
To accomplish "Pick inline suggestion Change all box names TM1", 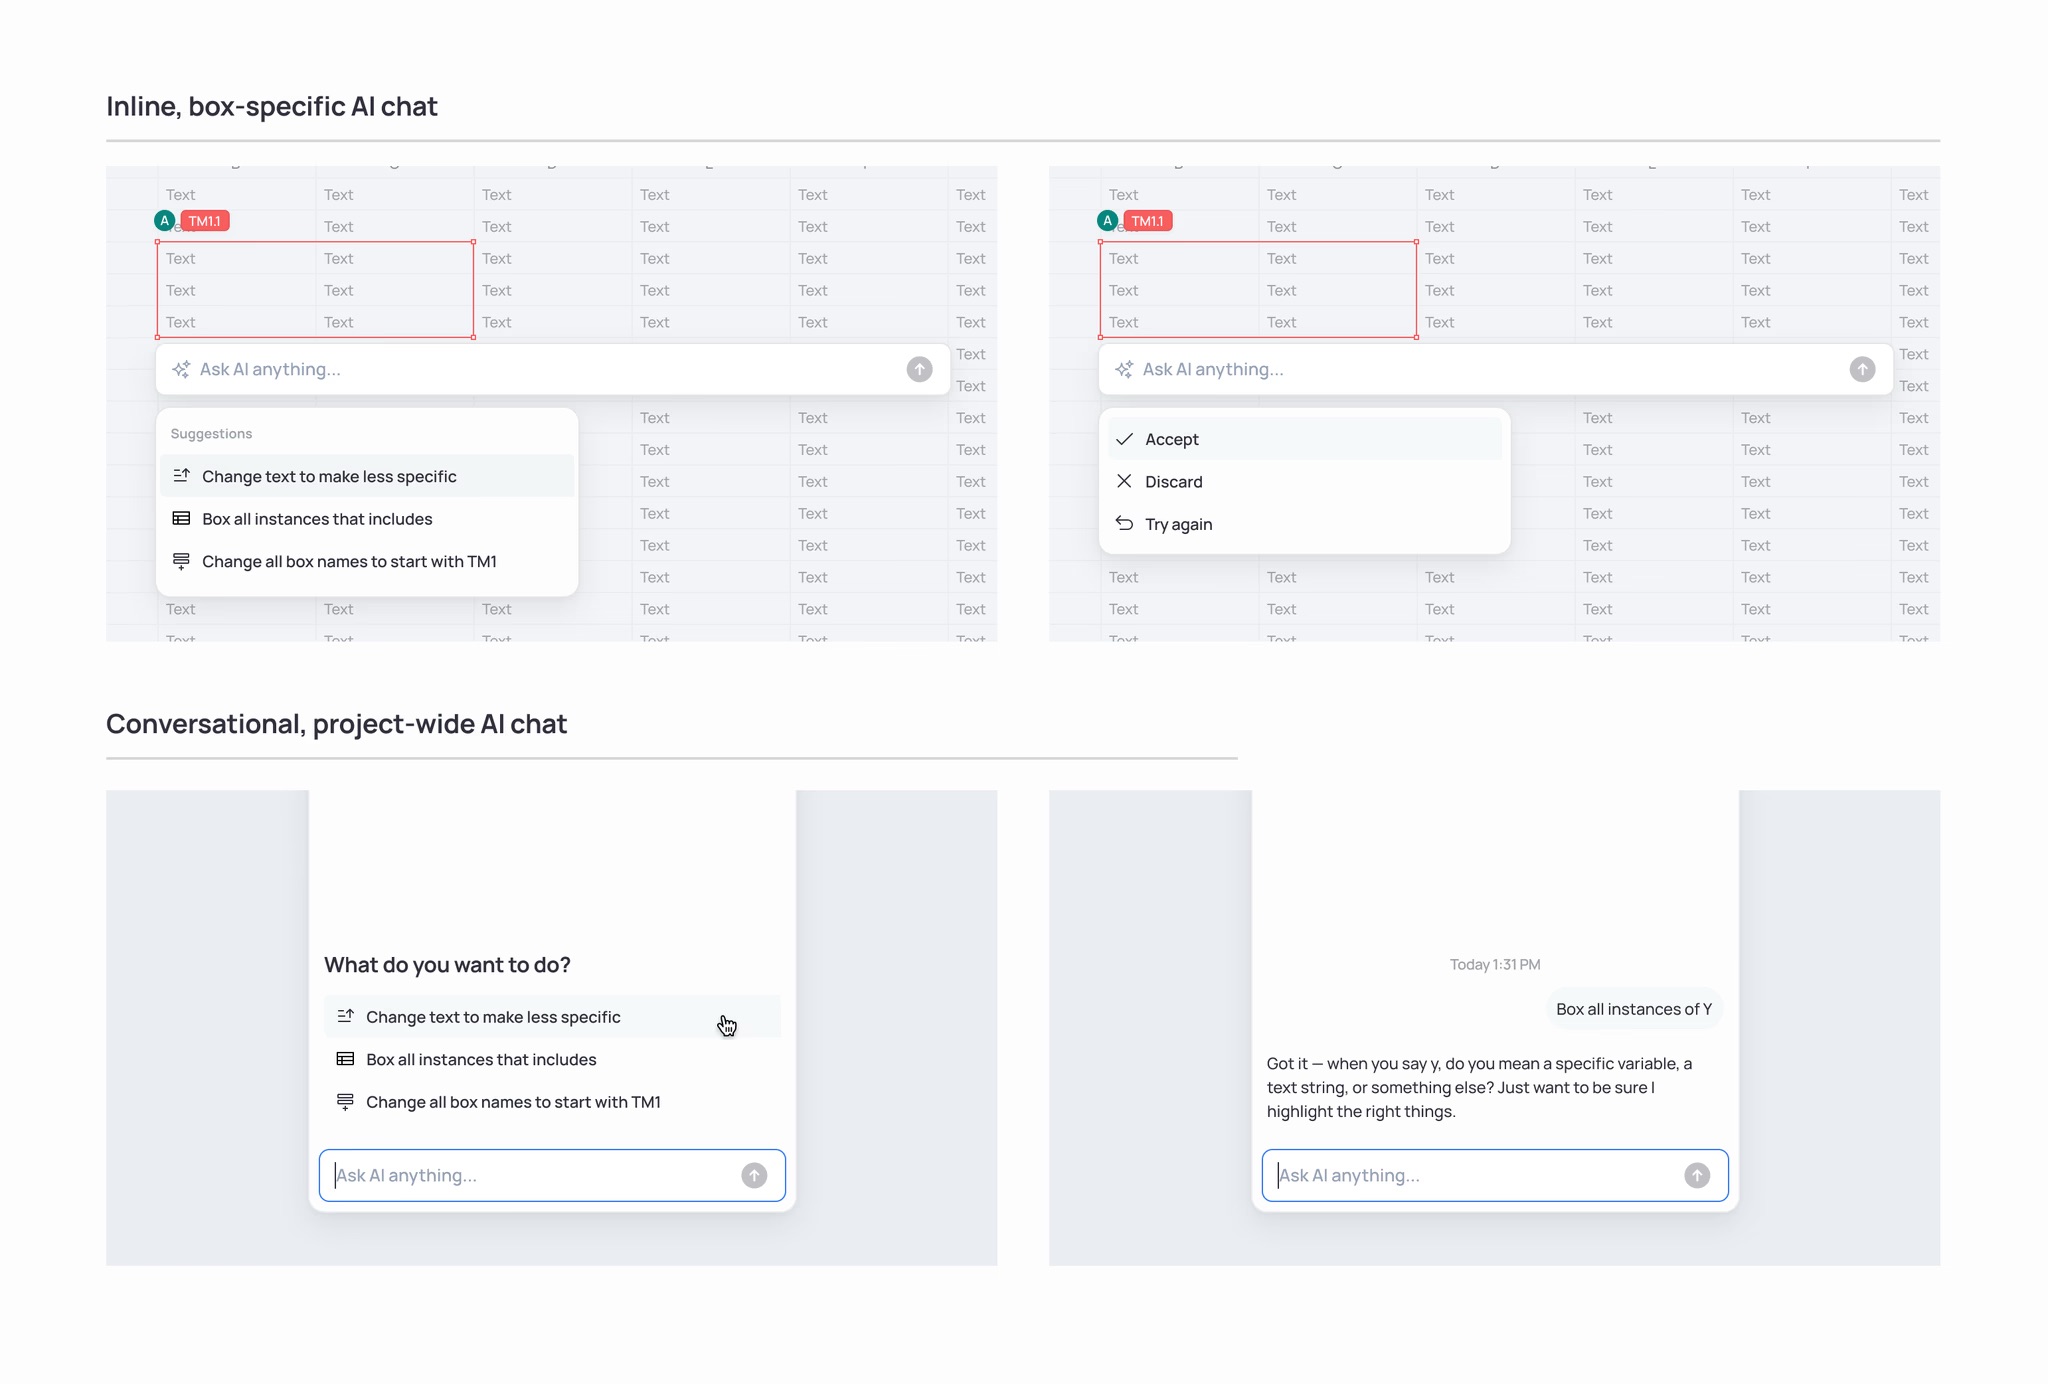I will 349,561.
